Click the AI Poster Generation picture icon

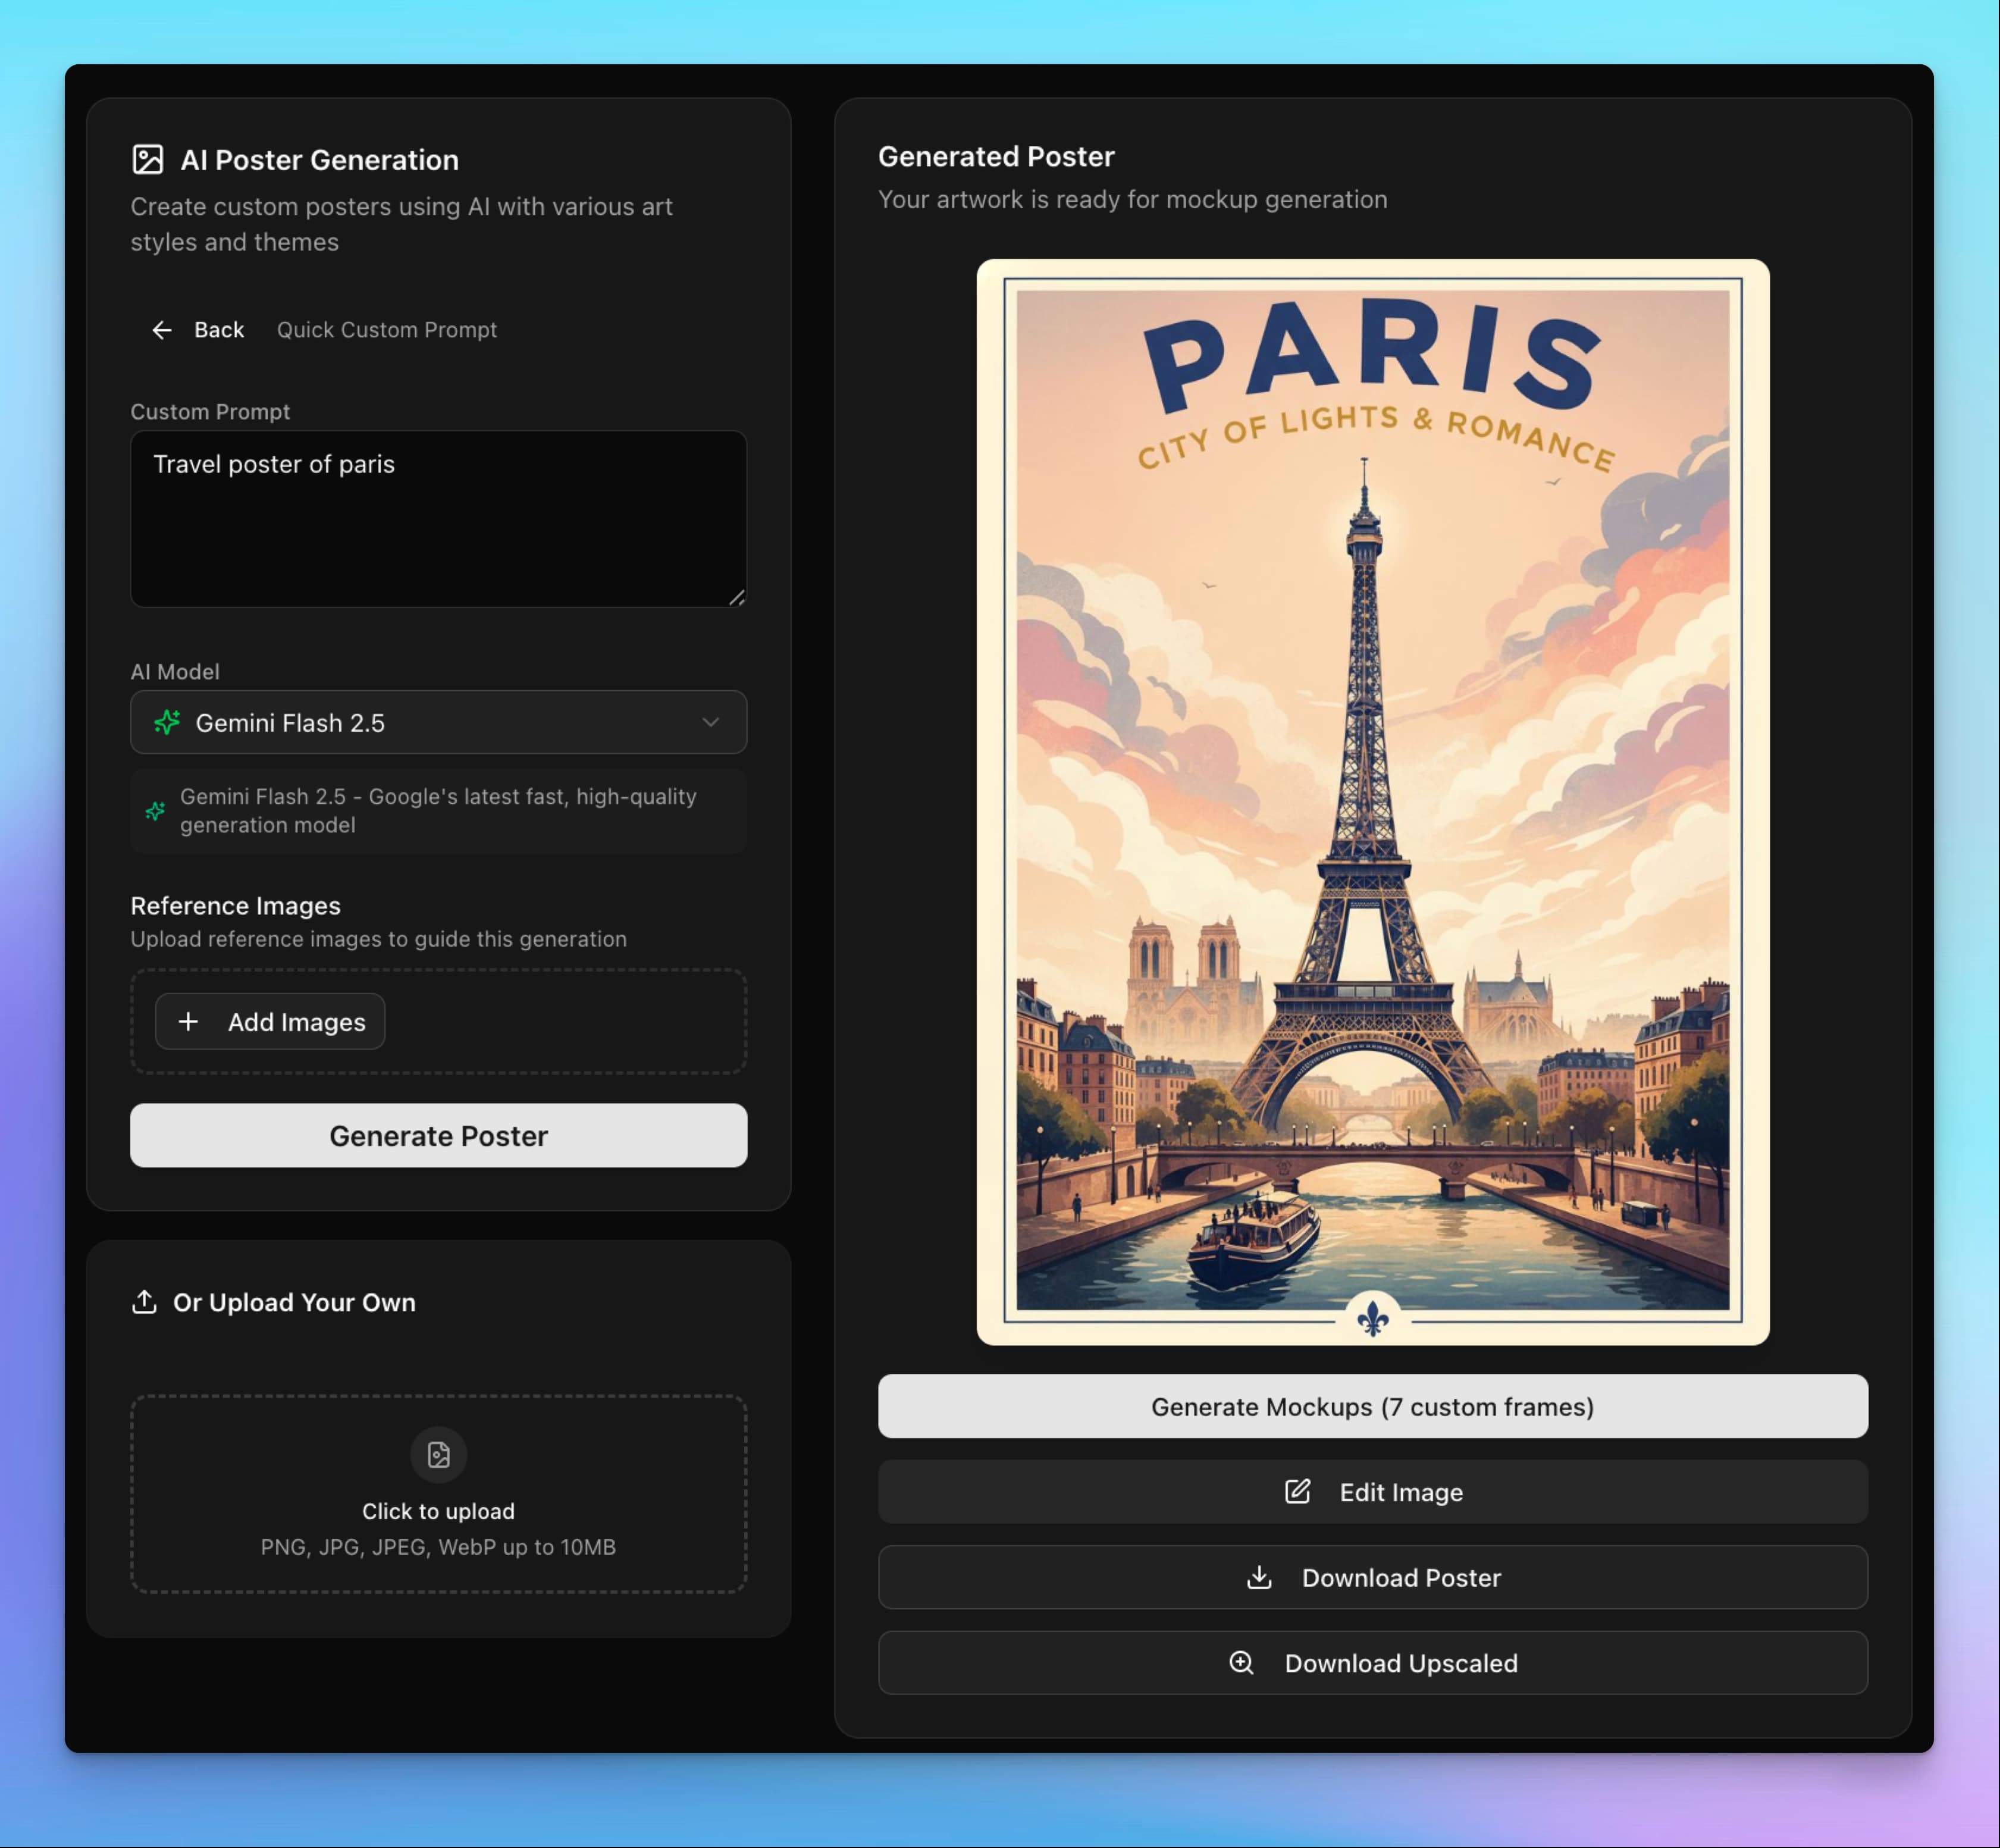point(149,158)
